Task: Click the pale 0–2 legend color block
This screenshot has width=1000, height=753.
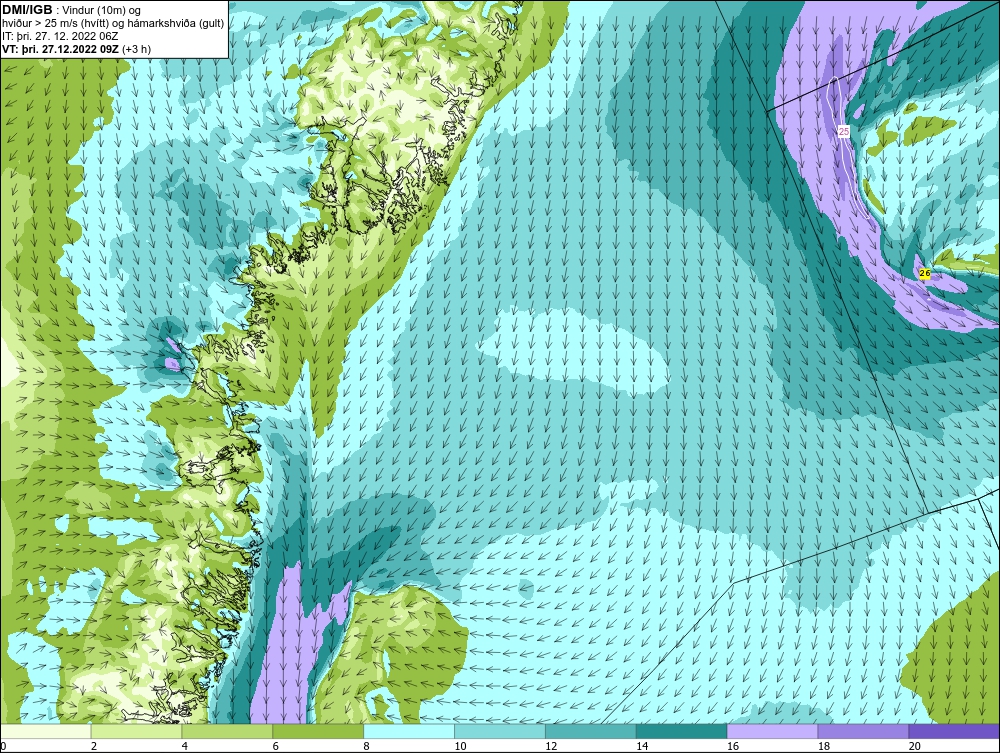Action: 46,731
